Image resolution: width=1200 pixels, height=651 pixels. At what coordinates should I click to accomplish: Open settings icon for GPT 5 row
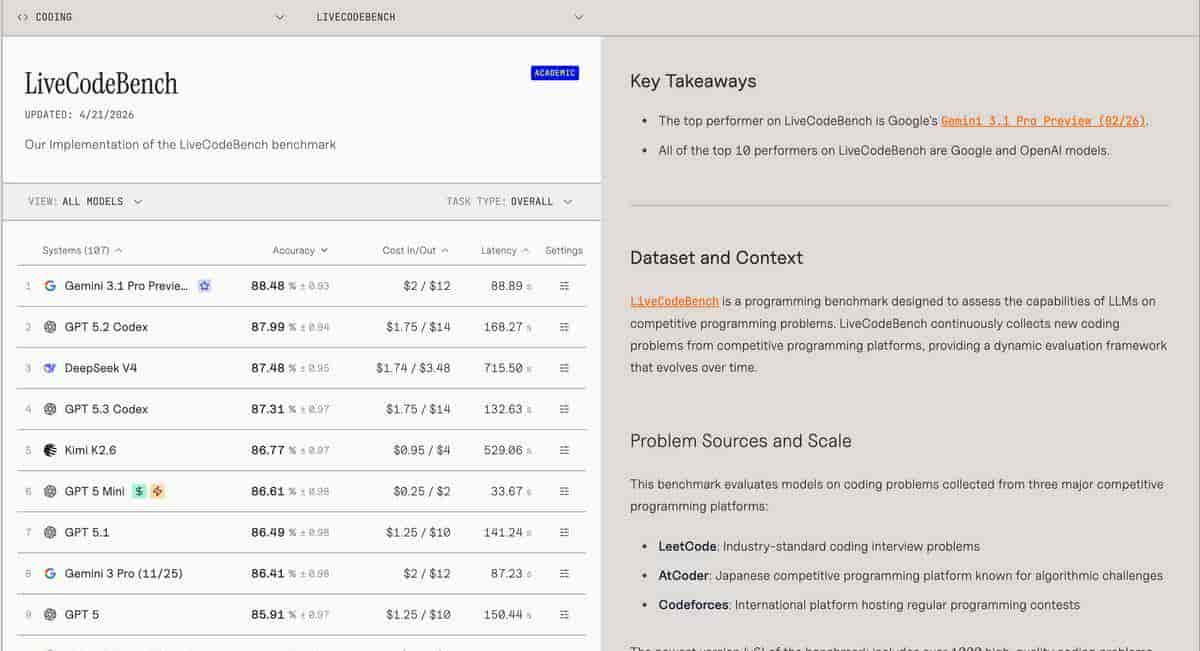pyautogui.click(x=564, y=614)
